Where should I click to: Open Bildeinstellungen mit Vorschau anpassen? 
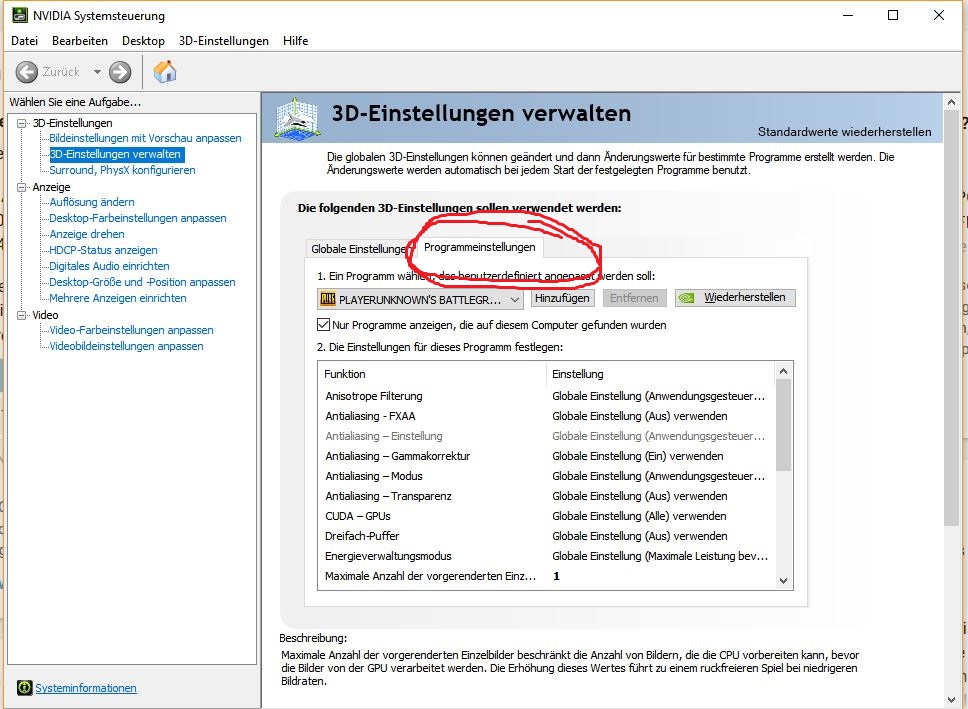(x=145, y=138)
